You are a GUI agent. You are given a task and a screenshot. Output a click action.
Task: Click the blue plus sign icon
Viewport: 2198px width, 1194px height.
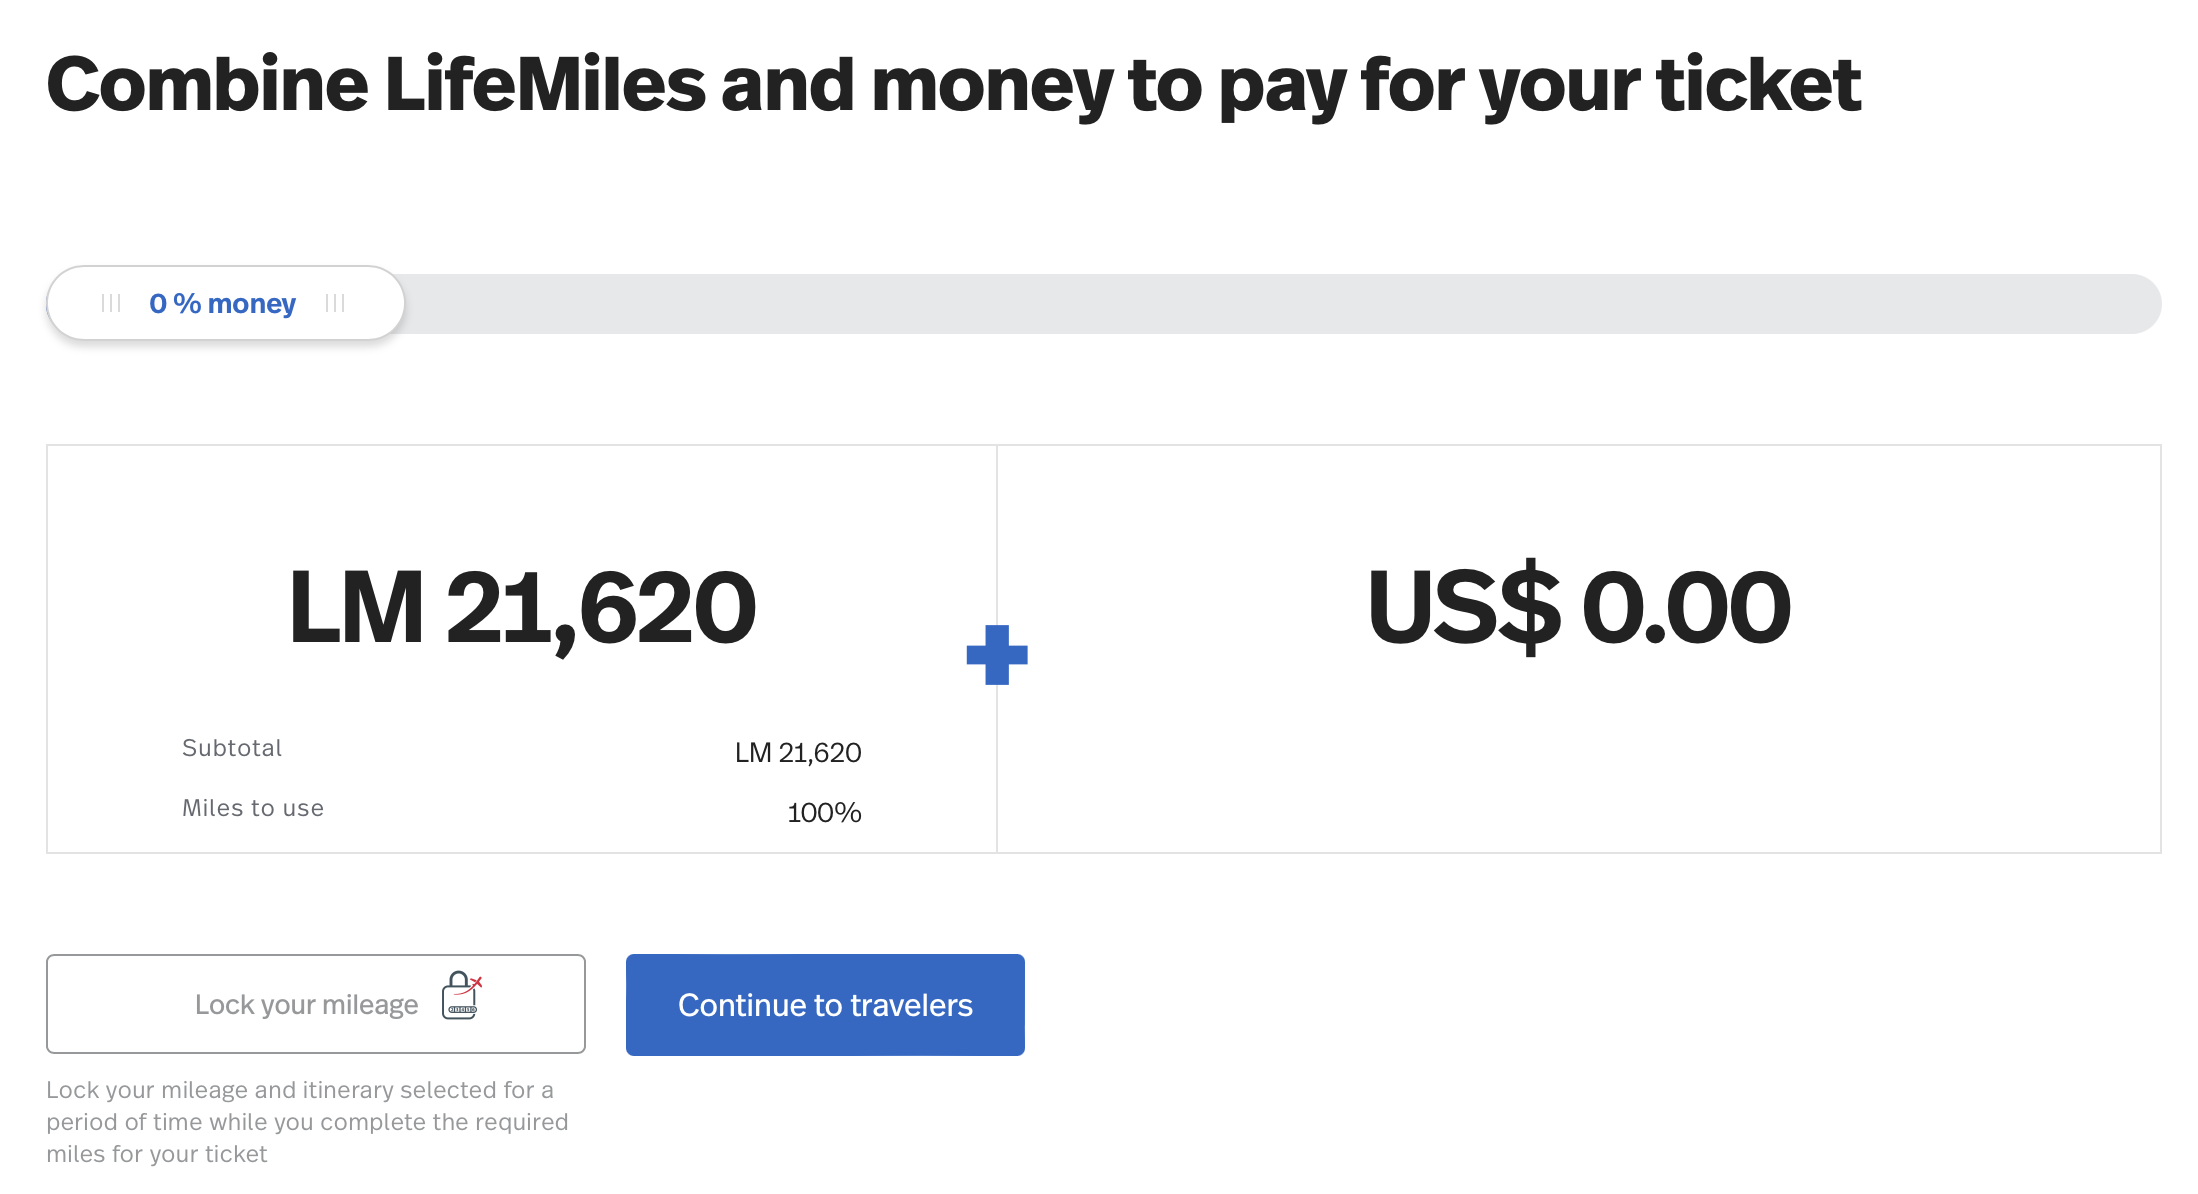pyautogui.click(x=997, y=655)
